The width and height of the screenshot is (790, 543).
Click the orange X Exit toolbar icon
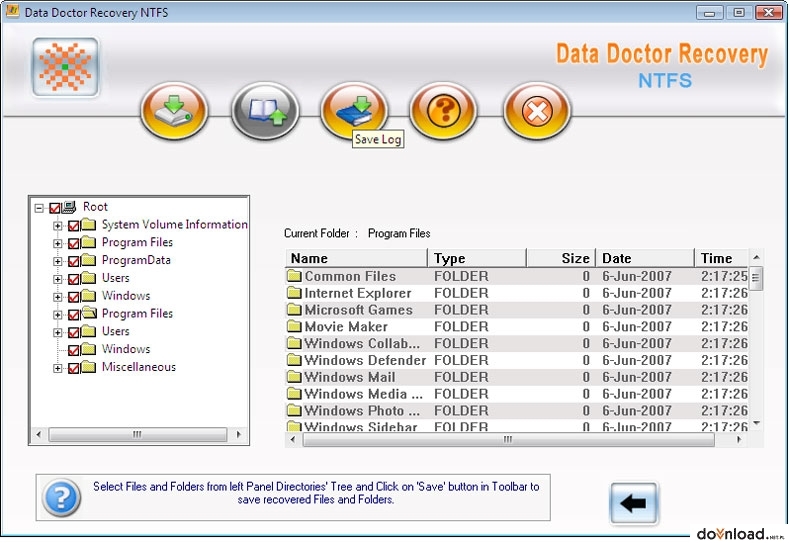(537, 110)
